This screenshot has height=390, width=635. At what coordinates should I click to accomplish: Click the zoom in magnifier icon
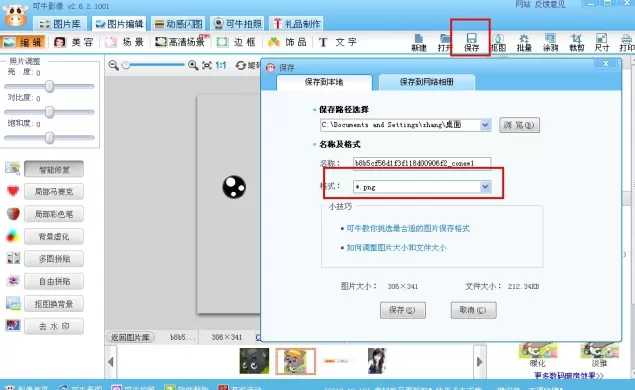[x=193, y=65]
